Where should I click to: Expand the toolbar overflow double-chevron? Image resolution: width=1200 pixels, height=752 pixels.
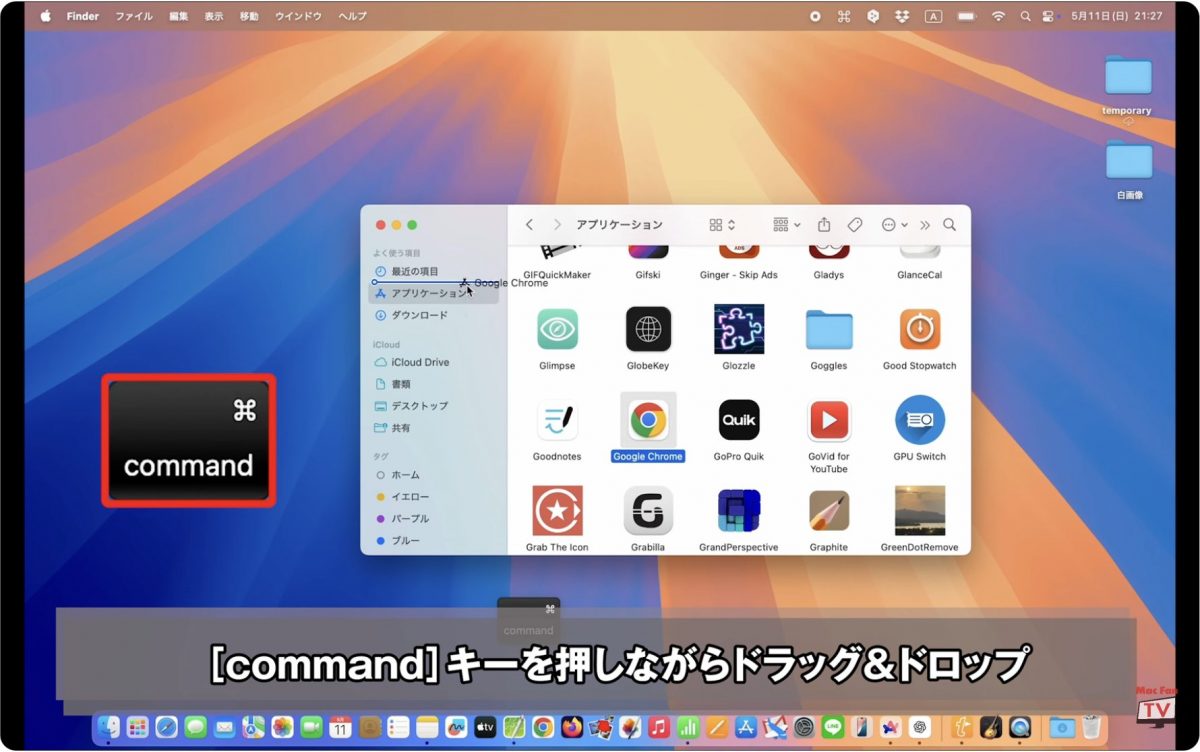[x=925, y=225]
